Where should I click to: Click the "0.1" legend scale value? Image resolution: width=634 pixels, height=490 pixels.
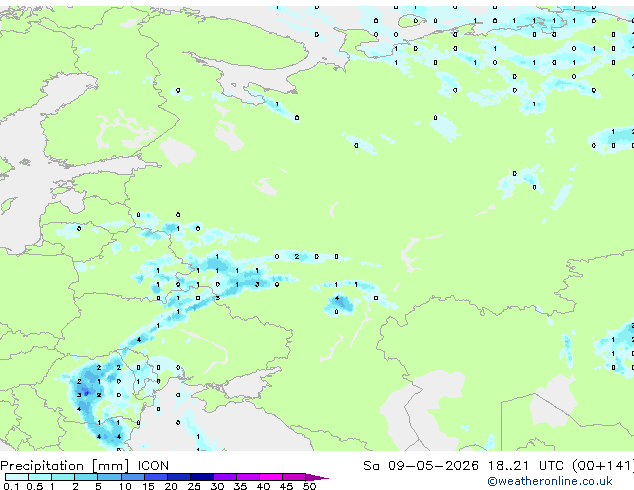11,486
